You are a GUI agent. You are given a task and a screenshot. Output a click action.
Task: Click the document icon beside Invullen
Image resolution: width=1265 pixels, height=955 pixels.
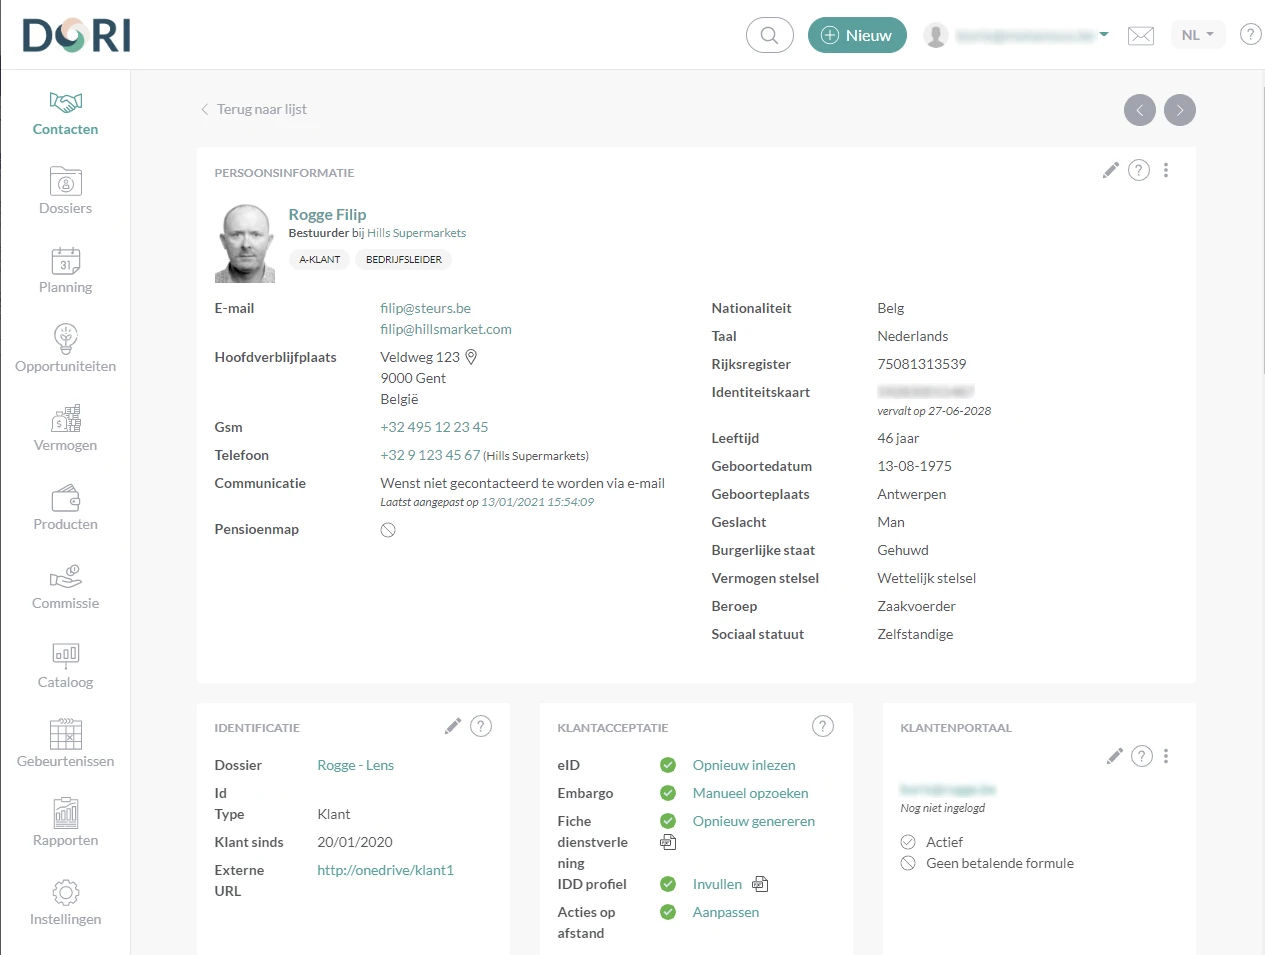[x=760, y=884]
